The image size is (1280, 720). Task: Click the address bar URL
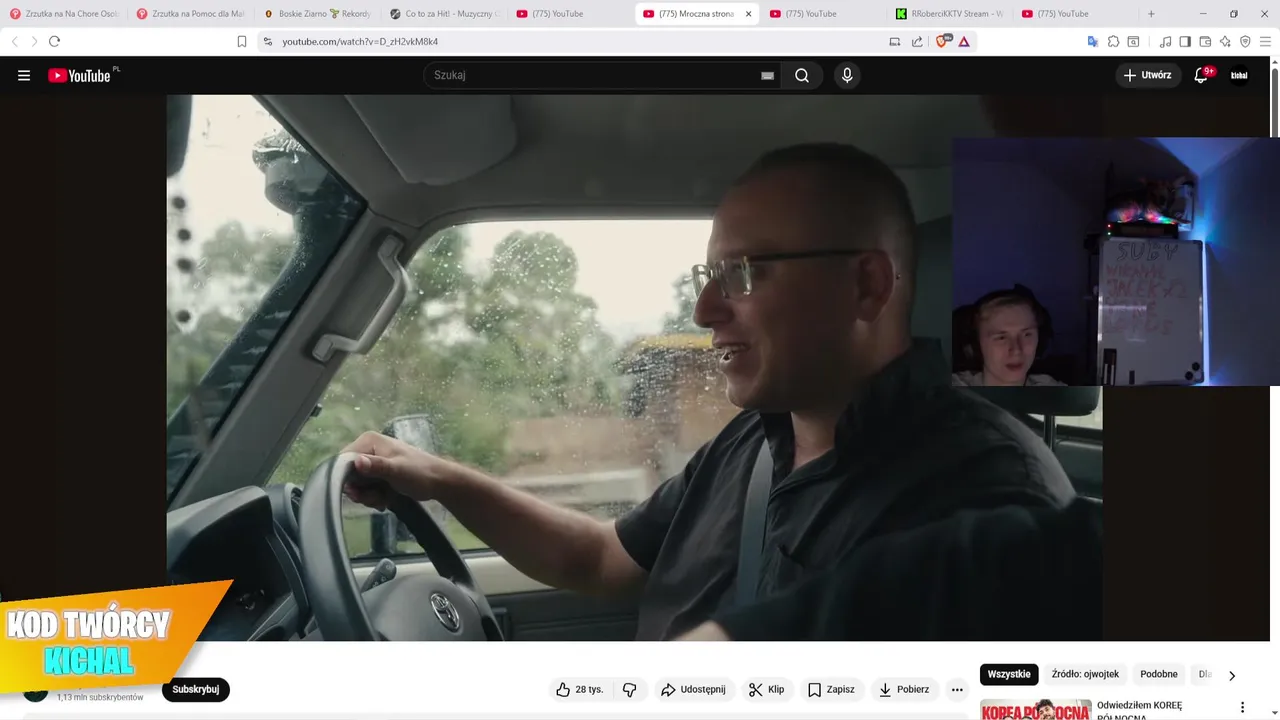(x=360, y=41)
